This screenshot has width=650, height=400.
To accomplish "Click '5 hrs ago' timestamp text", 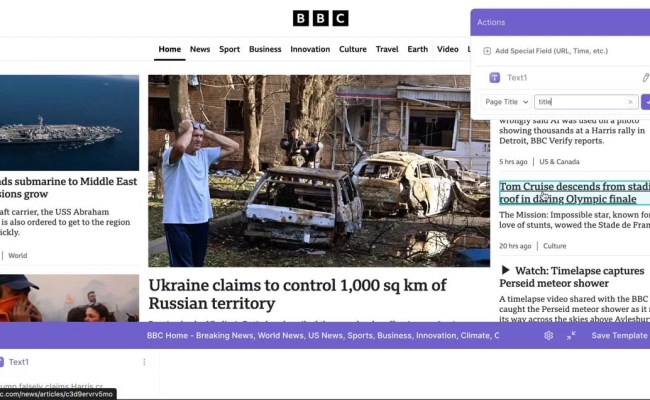I will click(513, 162).
